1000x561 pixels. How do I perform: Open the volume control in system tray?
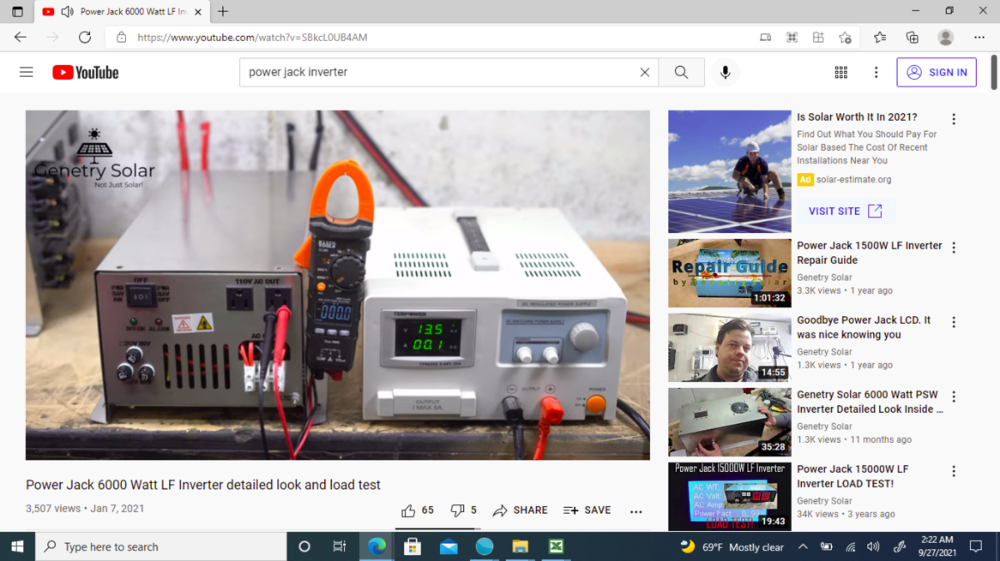click(x=873, y=546)
